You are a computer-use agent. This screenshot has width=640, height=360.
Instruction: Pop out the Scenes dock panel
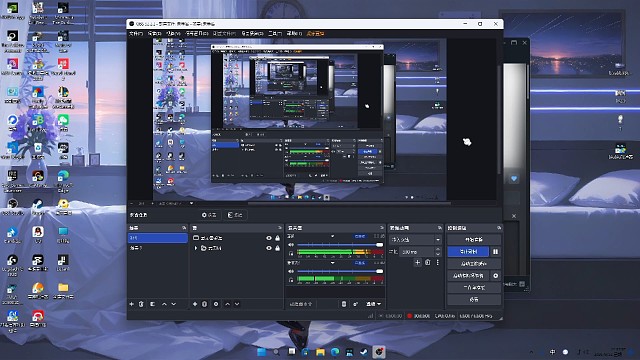point(184,228)
